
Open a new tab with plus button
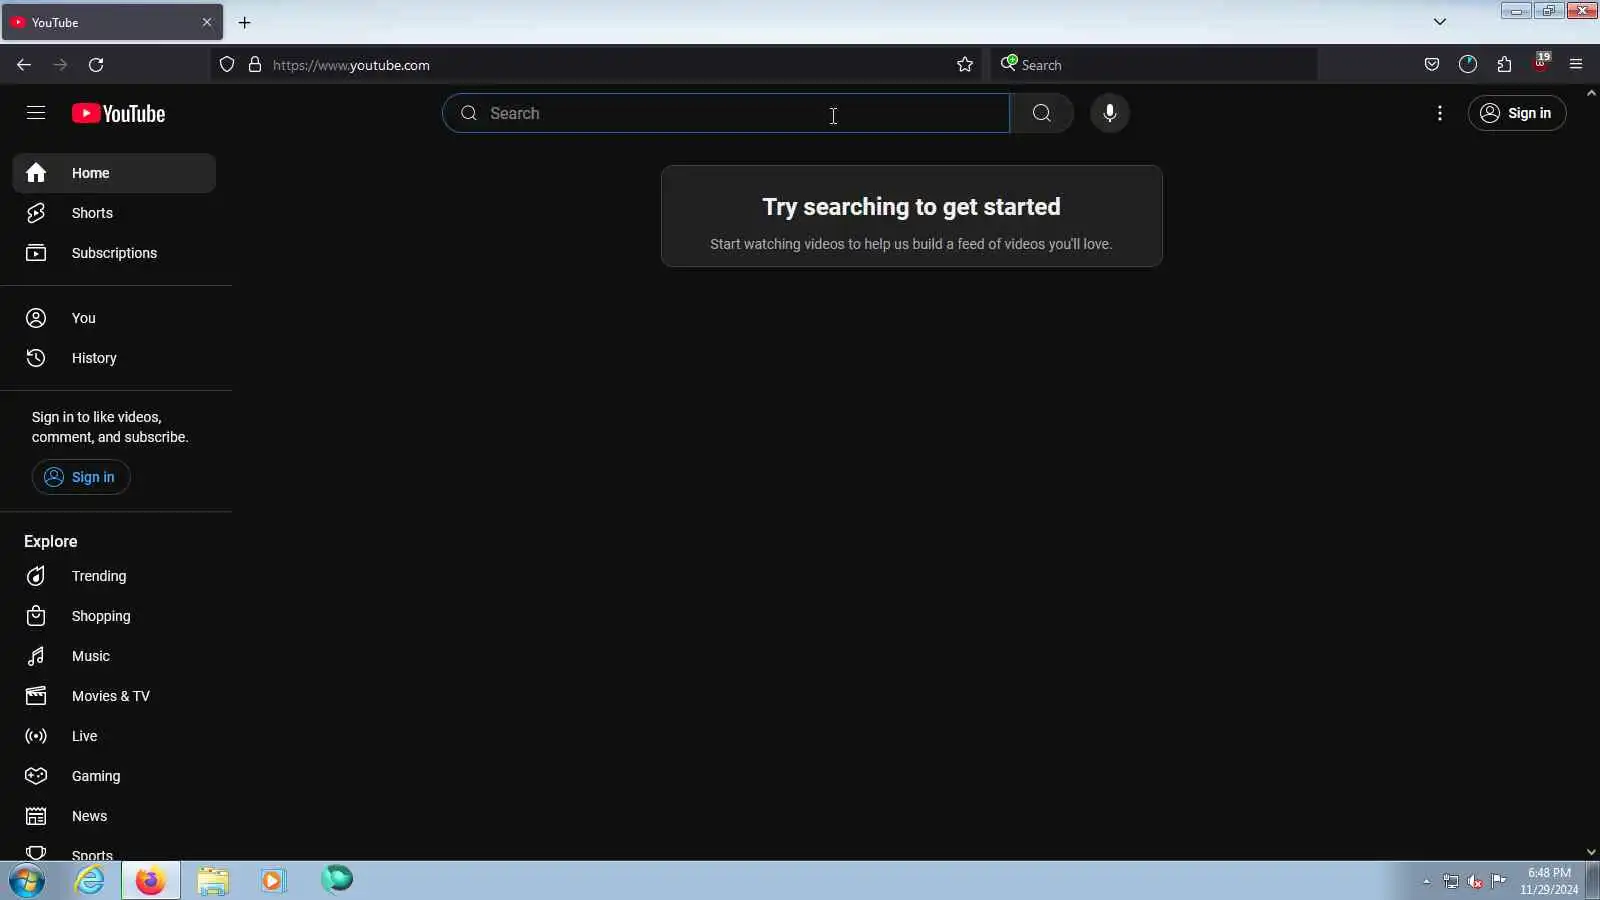click(x=245, y=22)
